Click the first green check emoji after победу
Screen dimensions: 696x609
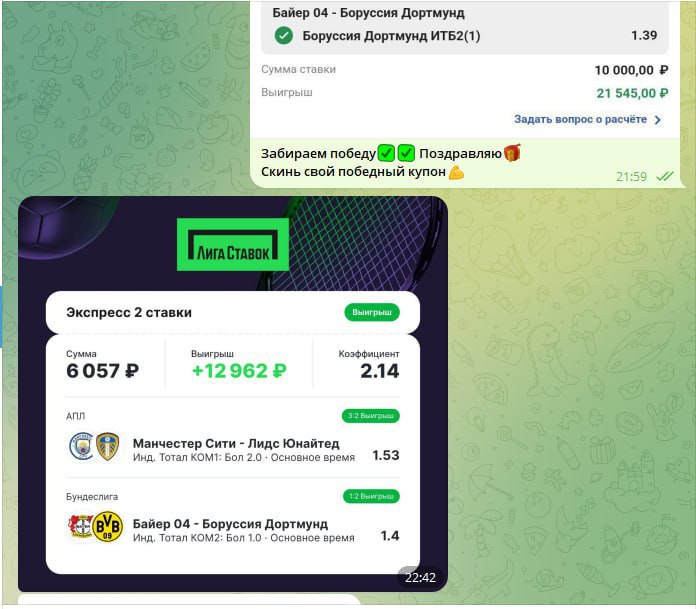[386, 154]
